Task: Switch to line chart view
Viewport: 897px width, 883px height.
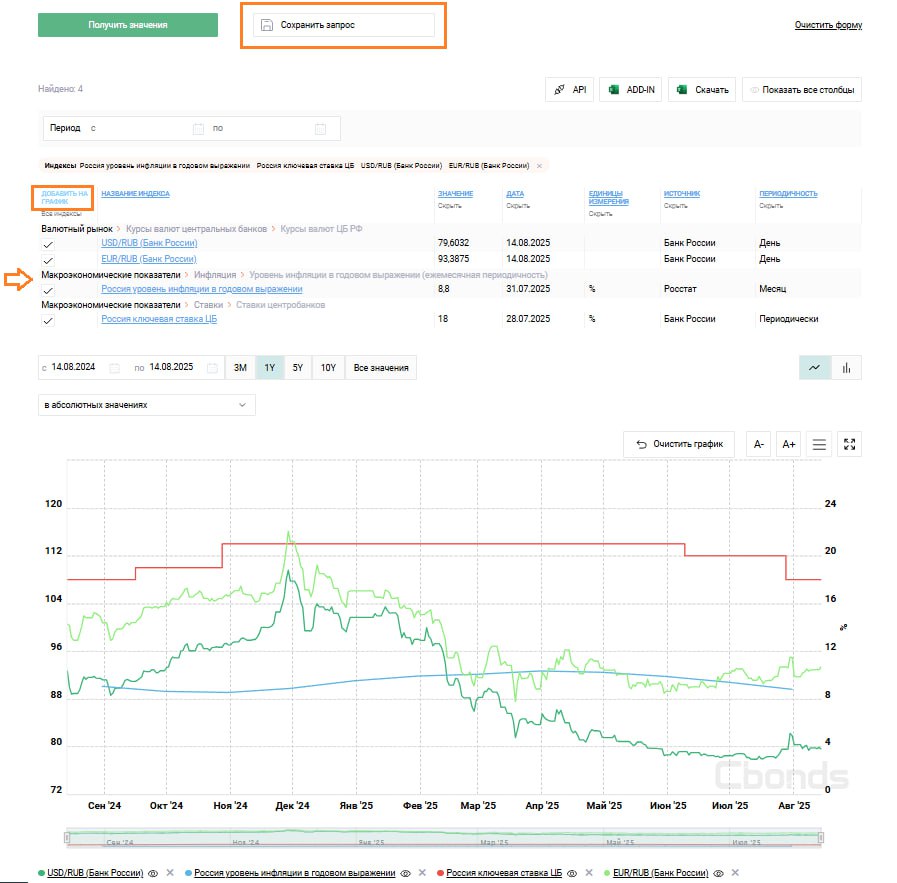Action: point(815,368)
